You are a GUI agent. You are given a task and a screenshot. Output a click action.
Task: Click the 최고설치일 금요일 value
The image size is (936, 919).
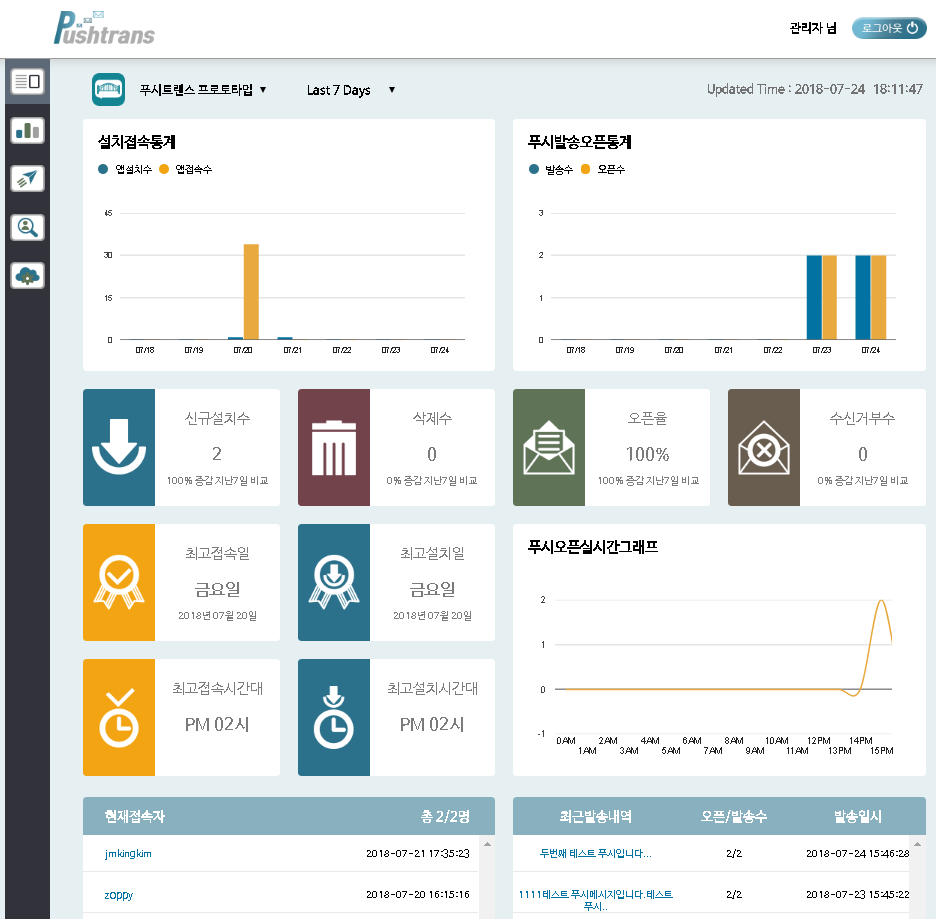tap(432, 590)
